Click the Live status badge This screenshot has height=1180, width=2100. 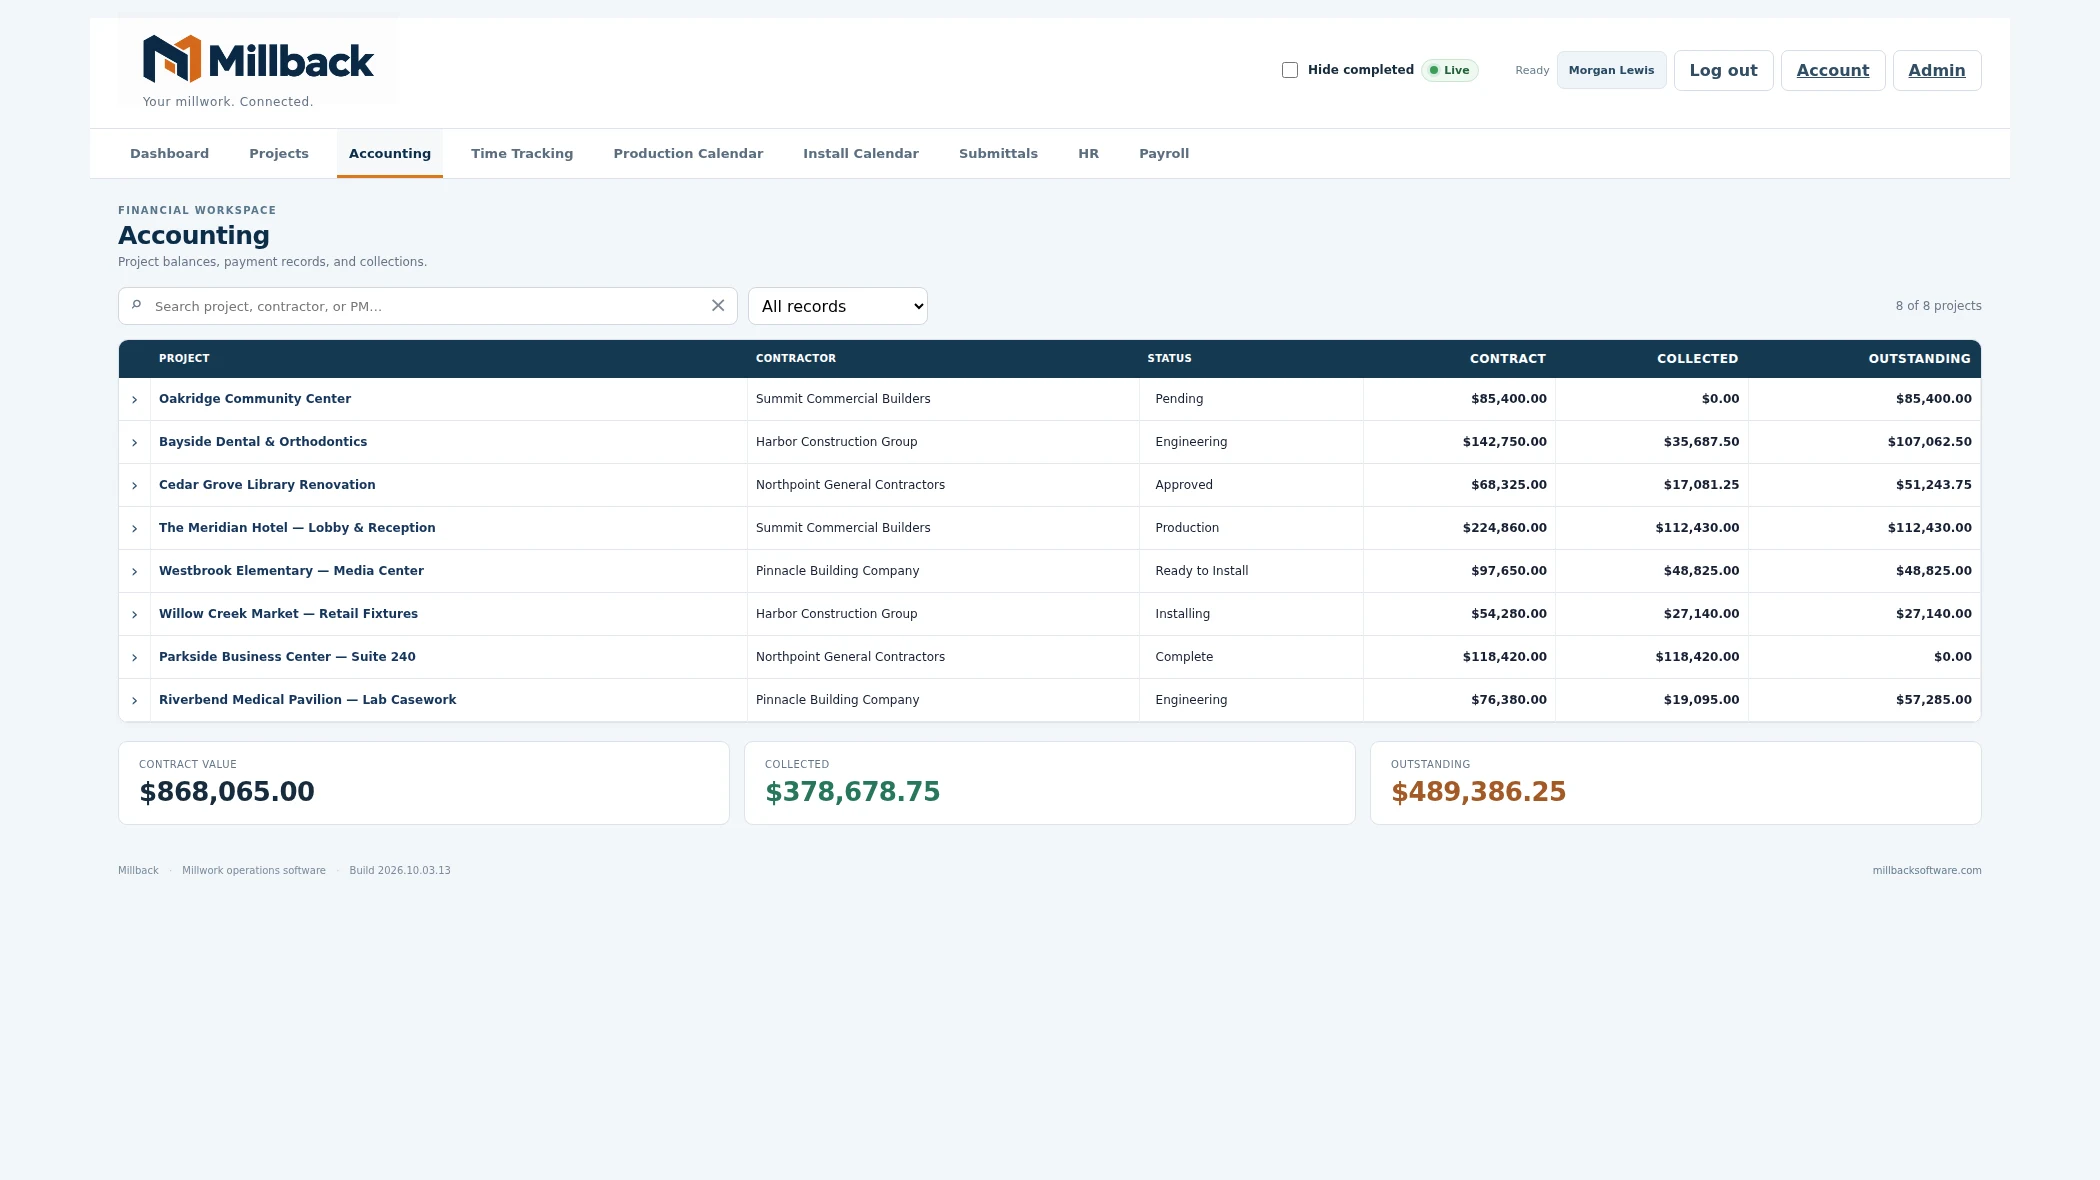1450,70
